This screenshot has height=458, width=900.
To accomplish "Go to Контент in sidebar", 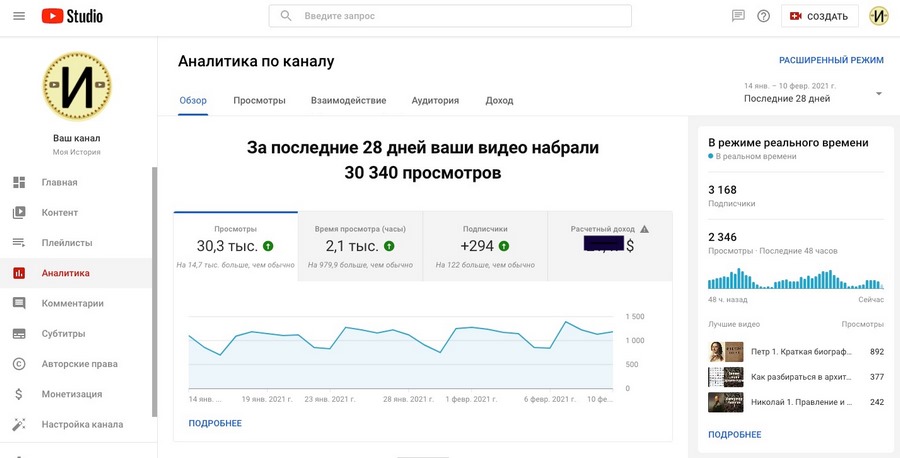I will [x=59, y=213].
